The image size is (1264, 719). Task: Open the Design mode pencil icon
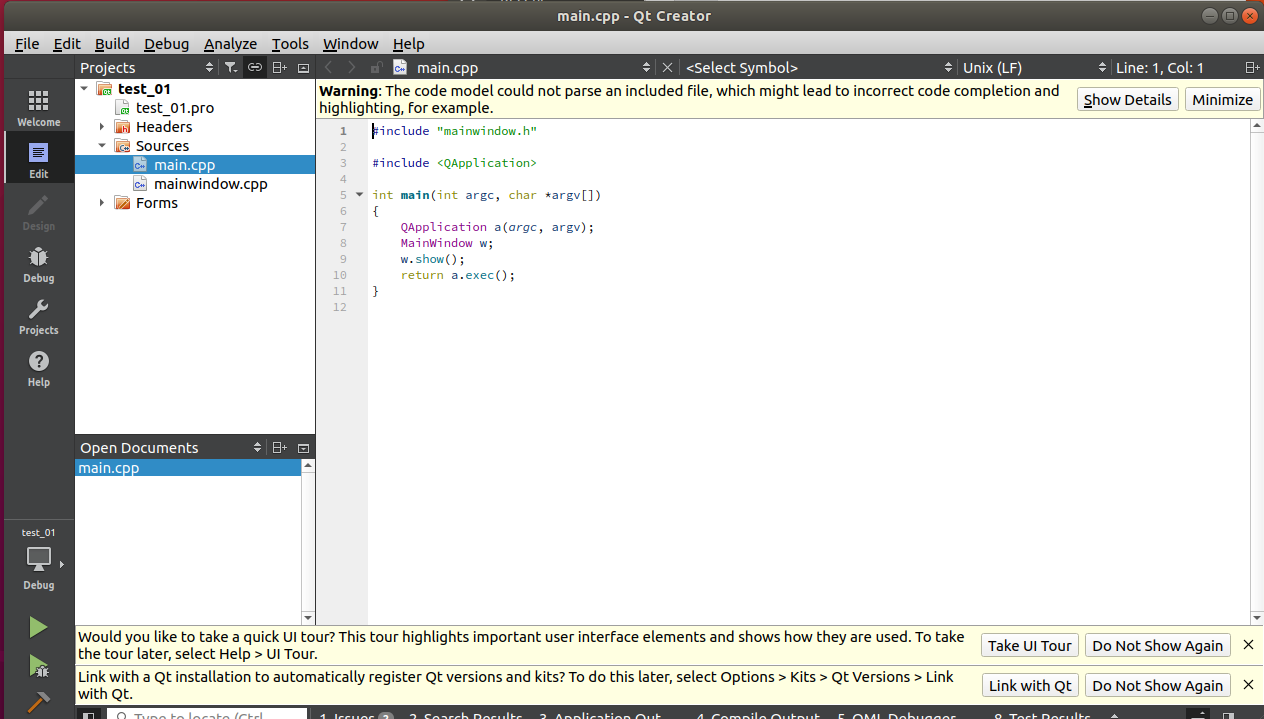coord(38,212)
